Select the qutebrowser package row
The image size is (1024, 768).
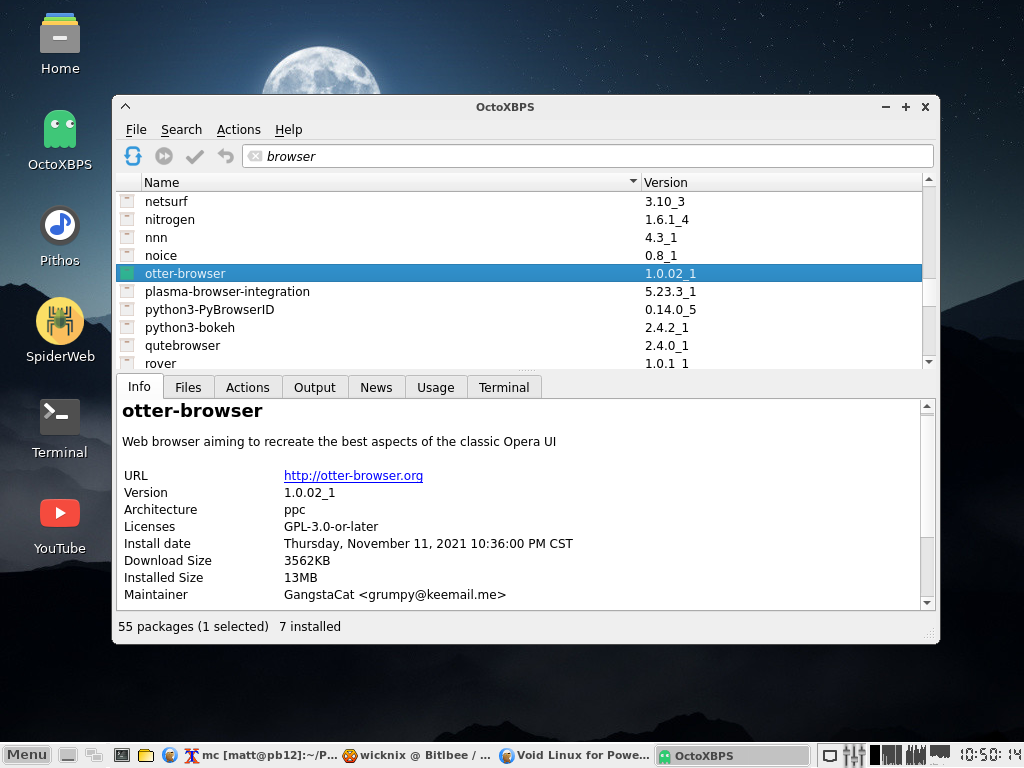click(519, 345)
